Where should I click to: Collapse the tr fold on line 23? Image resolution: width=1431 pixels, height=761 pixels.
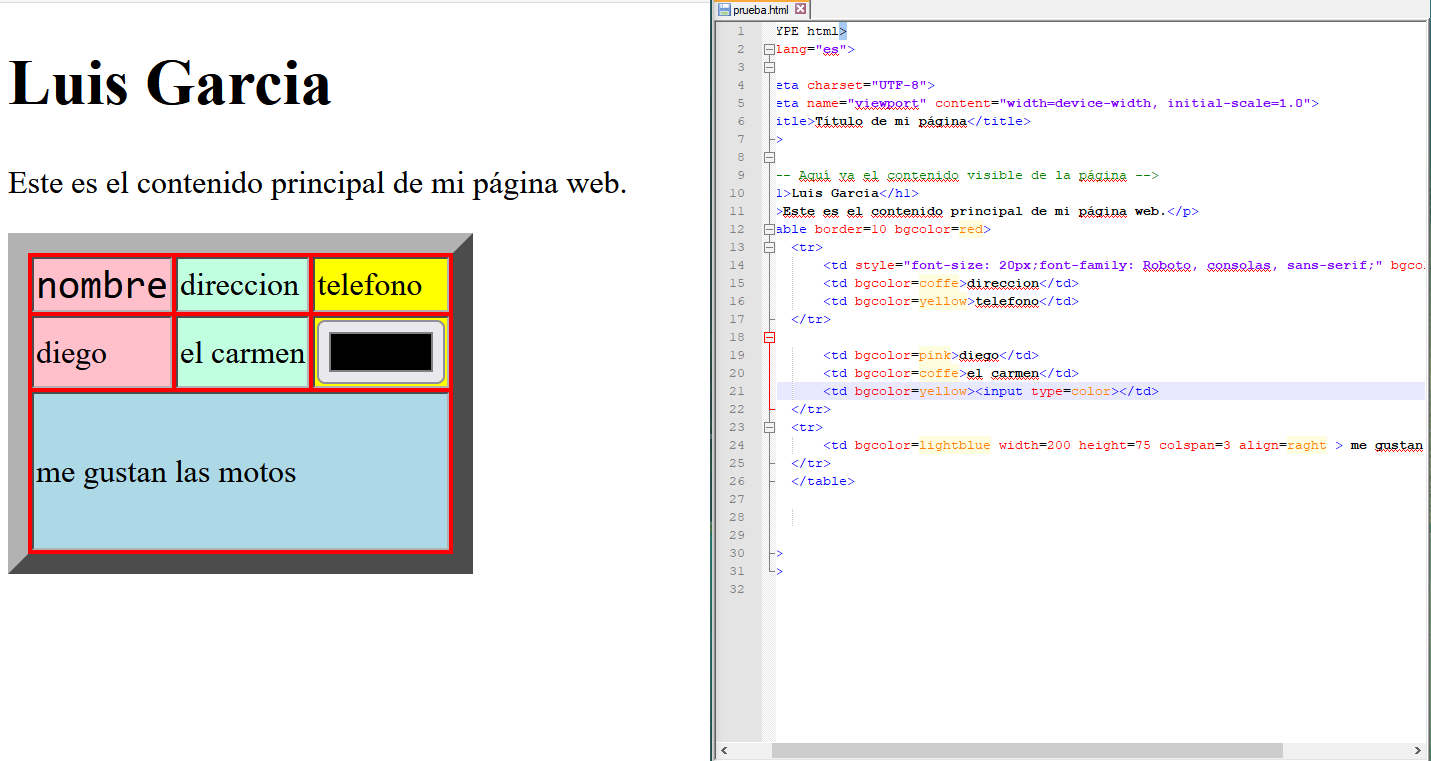point(769,427)
